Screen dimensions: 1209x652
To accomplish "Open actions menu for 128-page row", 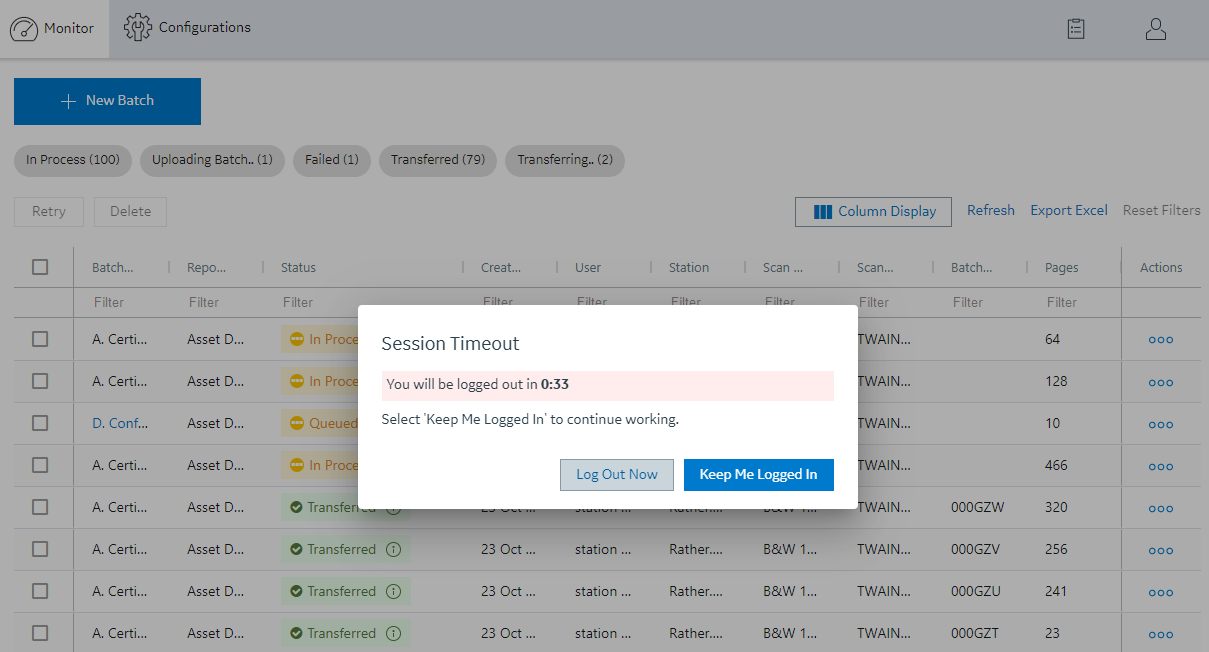I will pos(1161,382).
